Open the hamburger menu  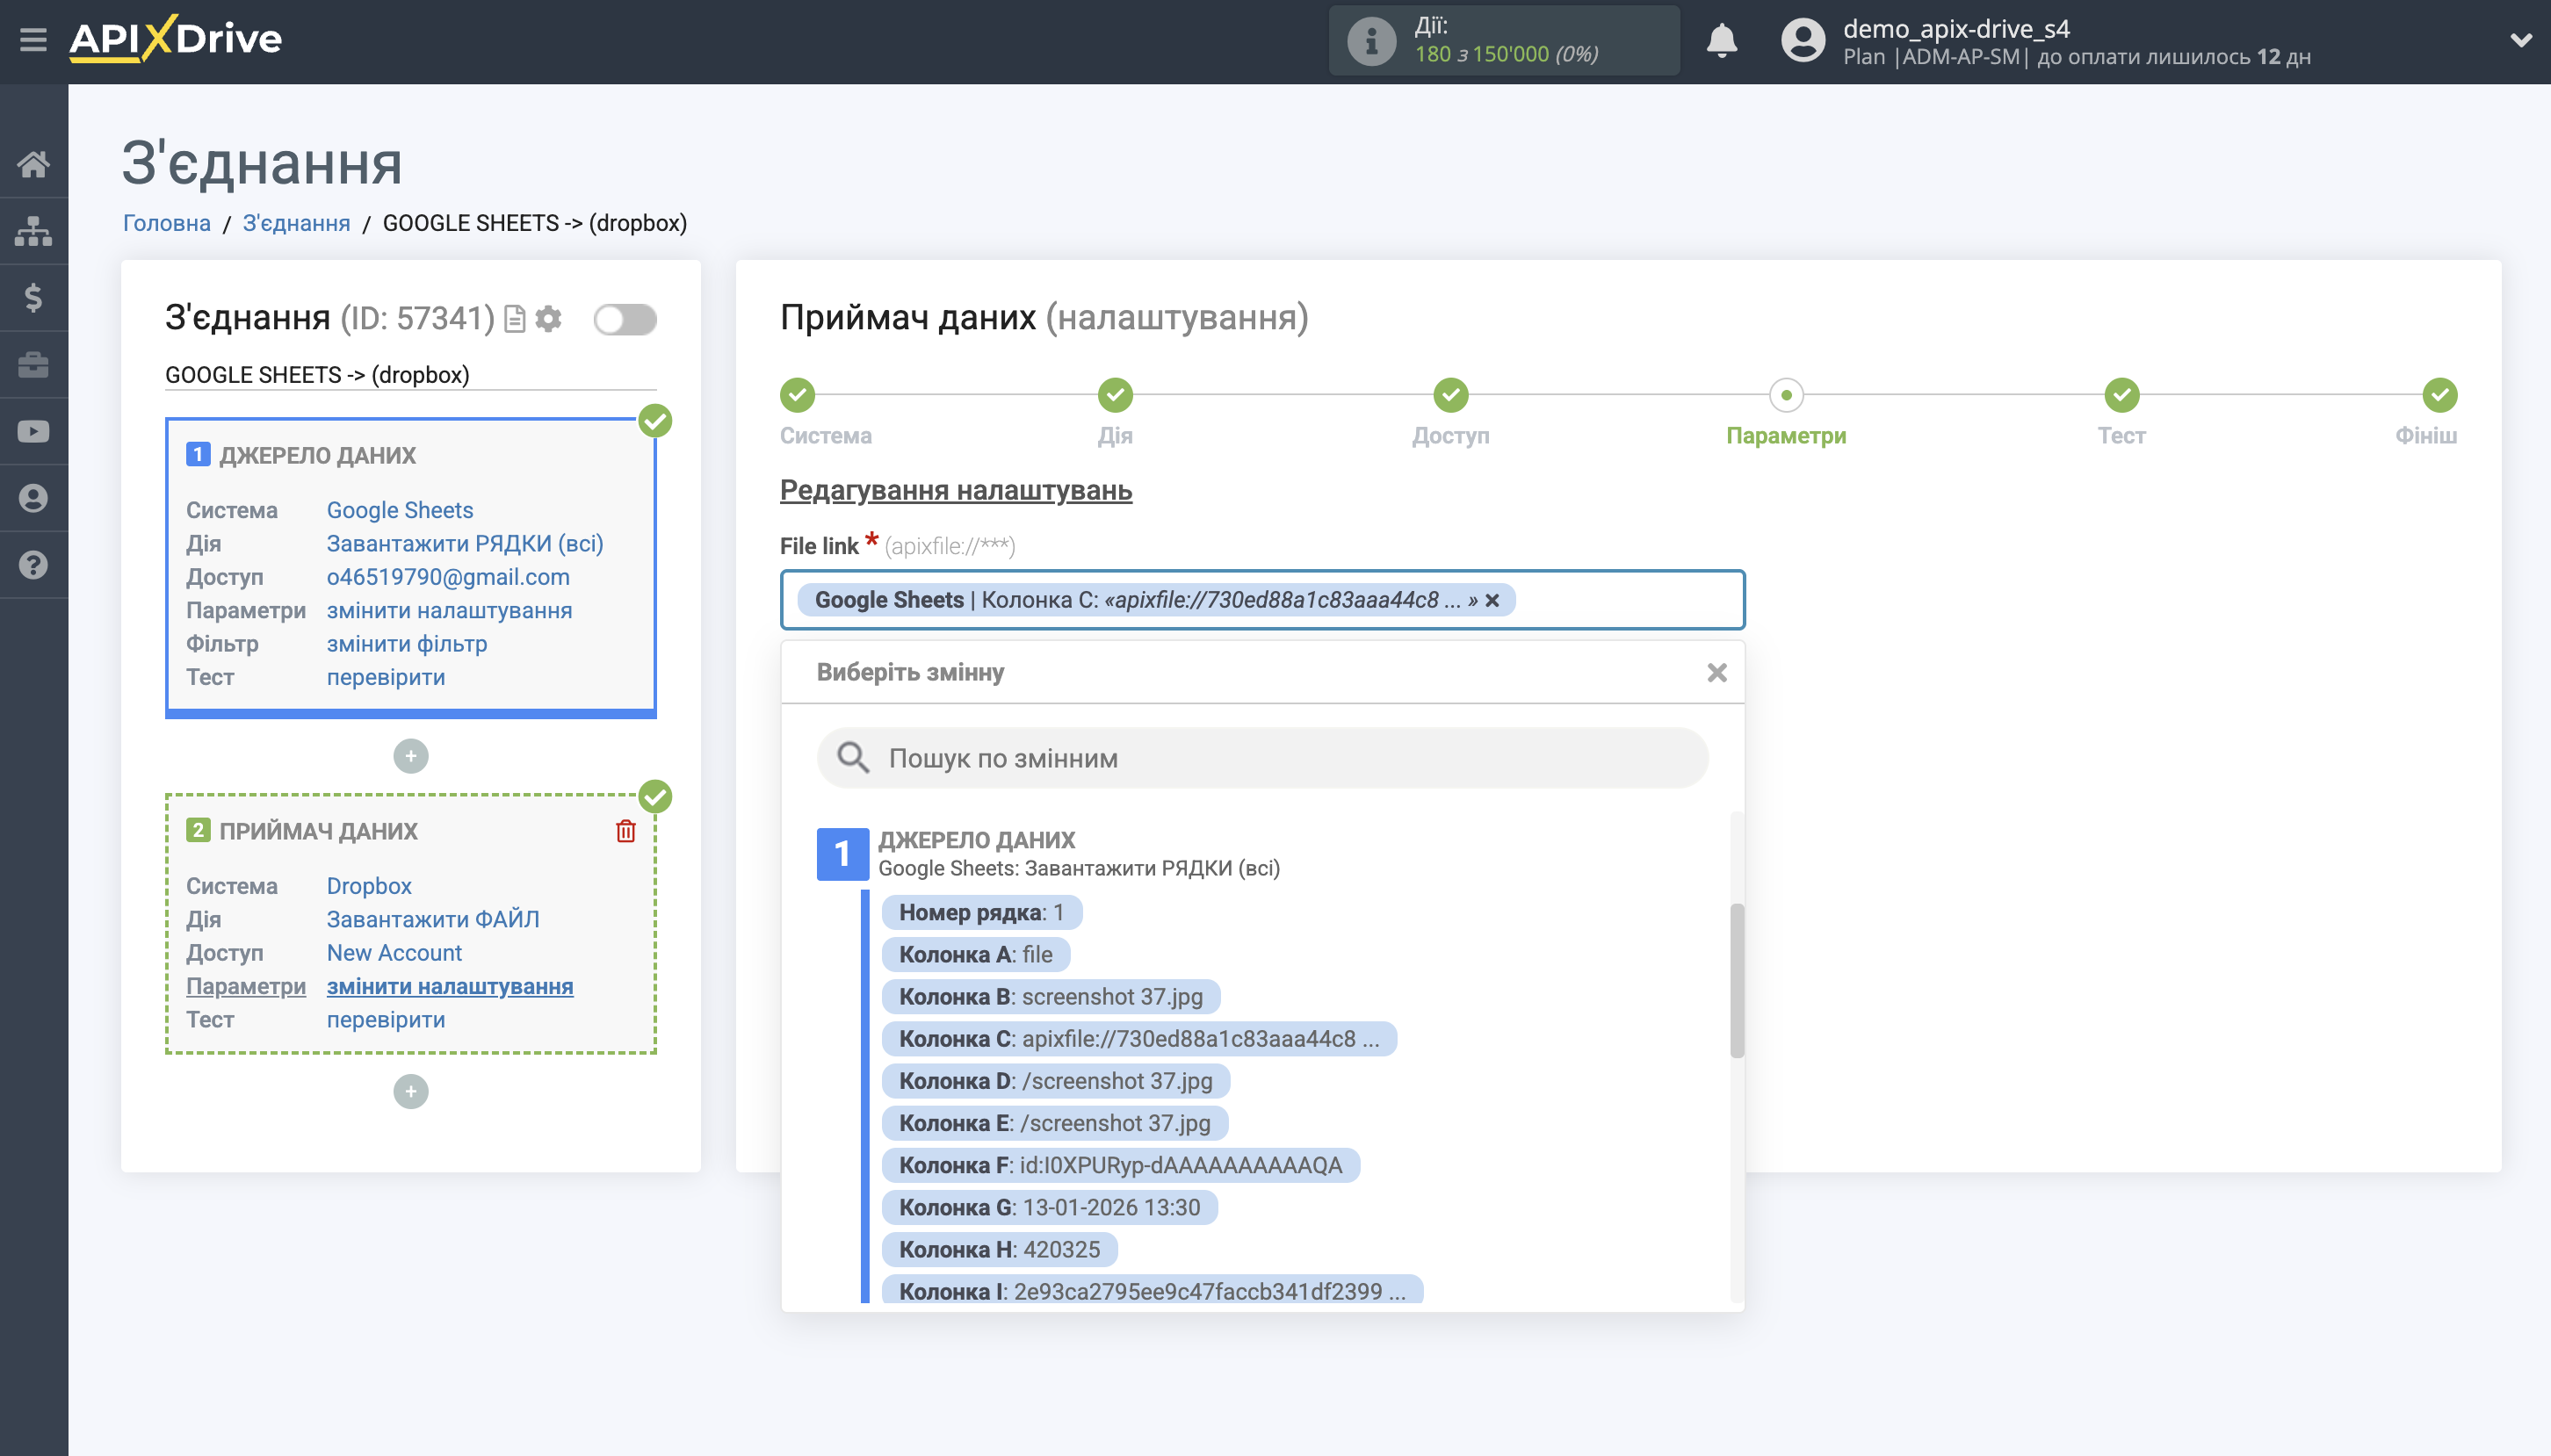33,38
